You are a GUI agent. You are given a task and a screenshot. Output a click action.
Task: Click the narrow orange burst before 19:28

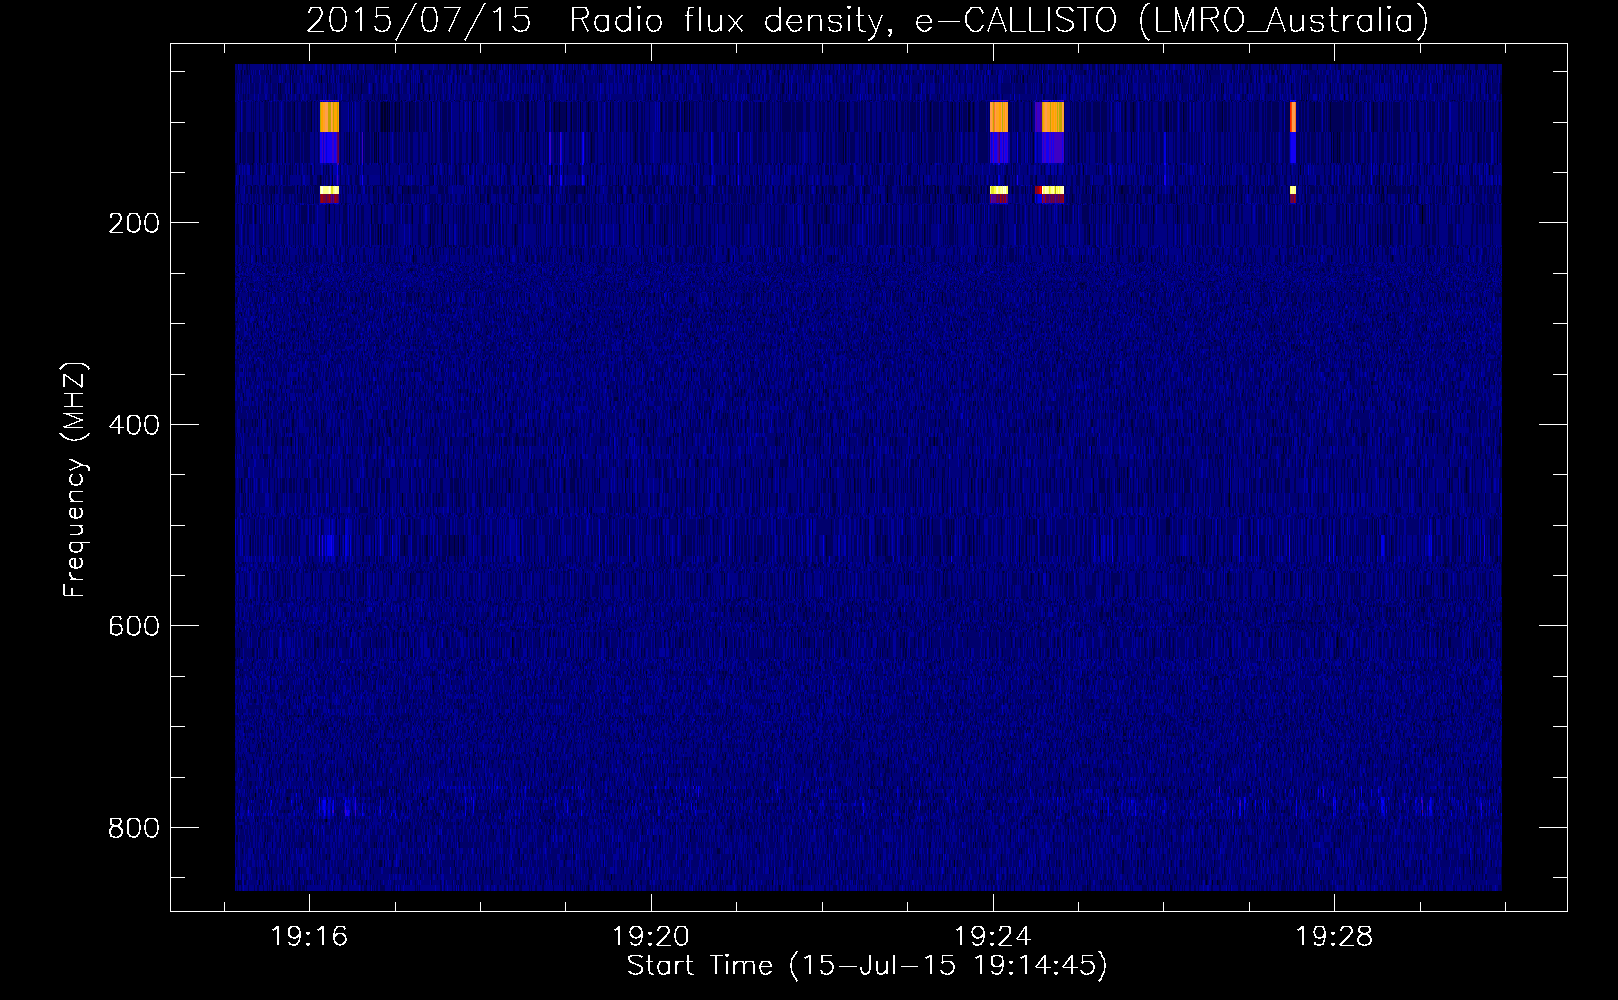[1293, 117]
